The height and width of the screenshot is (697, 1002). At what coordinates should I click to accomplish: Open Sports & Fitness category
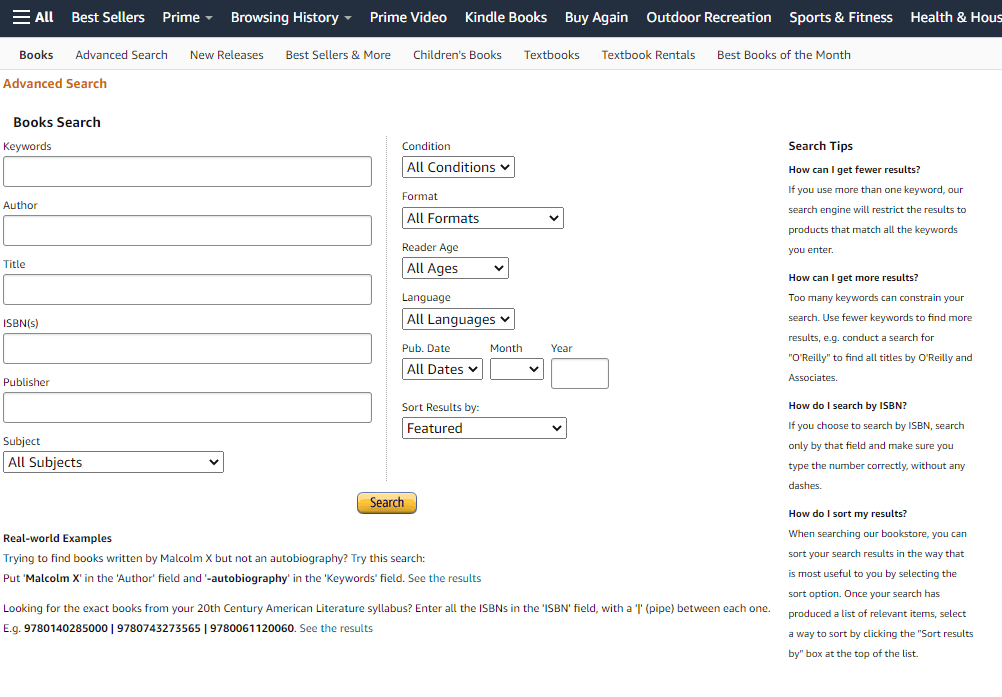pyautogui.click(x=840, y=17)
